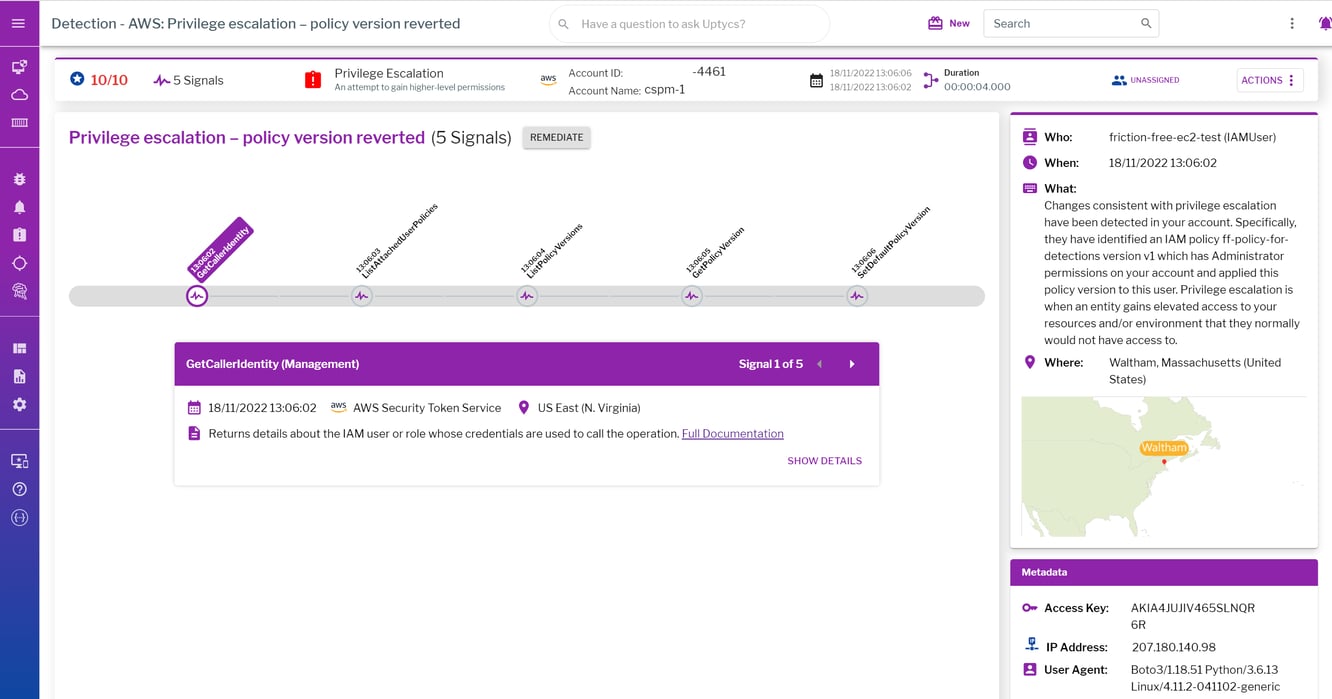Click the AWS logo beside Account ID
Viewport: 1332px width, 699px height.
click(548, 80)
